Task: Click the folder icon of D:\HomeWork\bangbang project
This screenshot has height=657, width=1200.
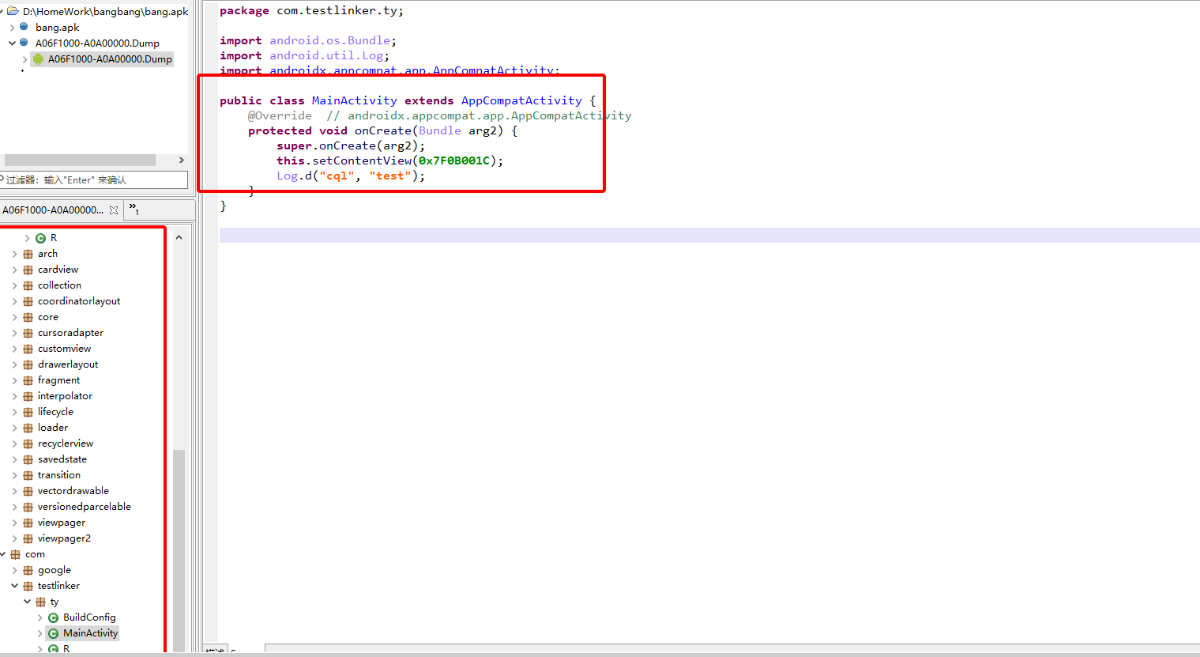Action: coord(14,11)
